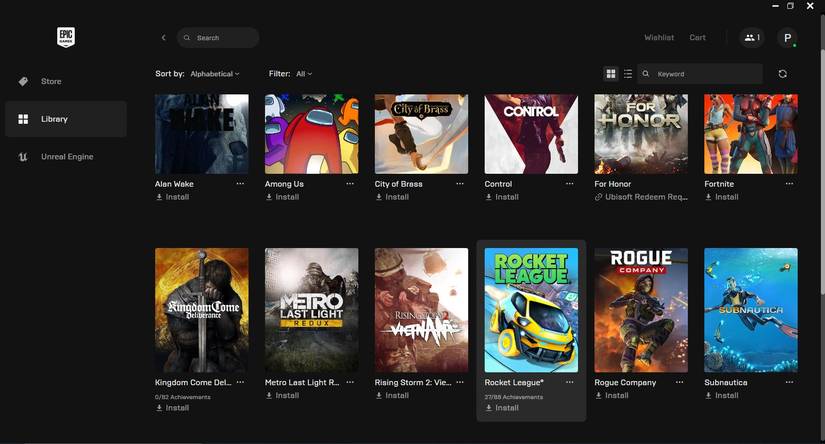Switch to grid view layout

(611, 74)
